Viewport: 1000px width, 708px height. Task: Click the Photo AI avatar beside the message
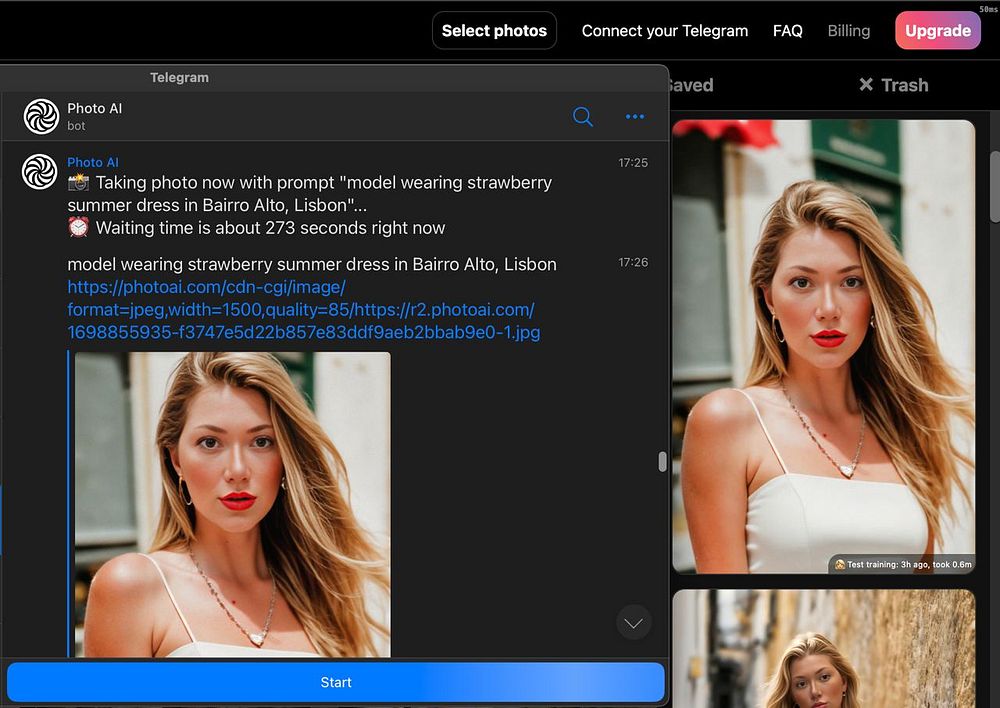coord(39,172)
